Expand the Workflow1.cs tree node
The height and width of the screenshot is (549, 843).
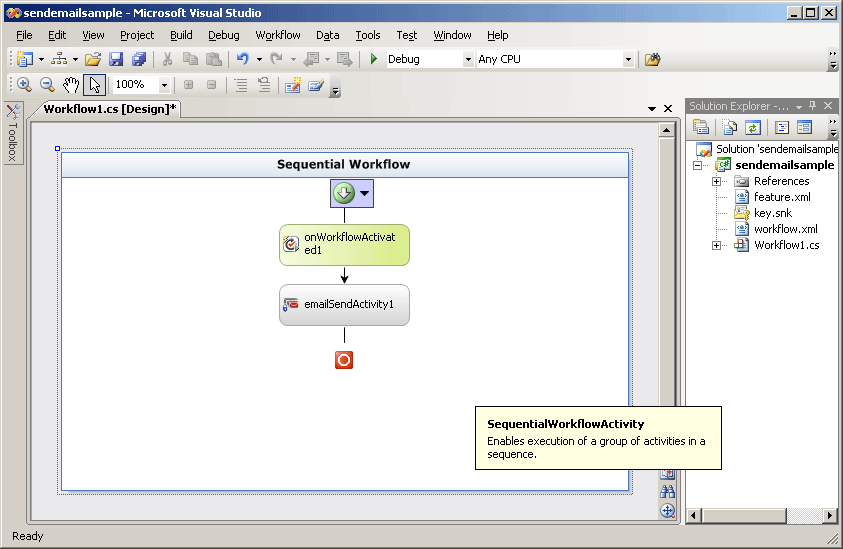[716, 245]
